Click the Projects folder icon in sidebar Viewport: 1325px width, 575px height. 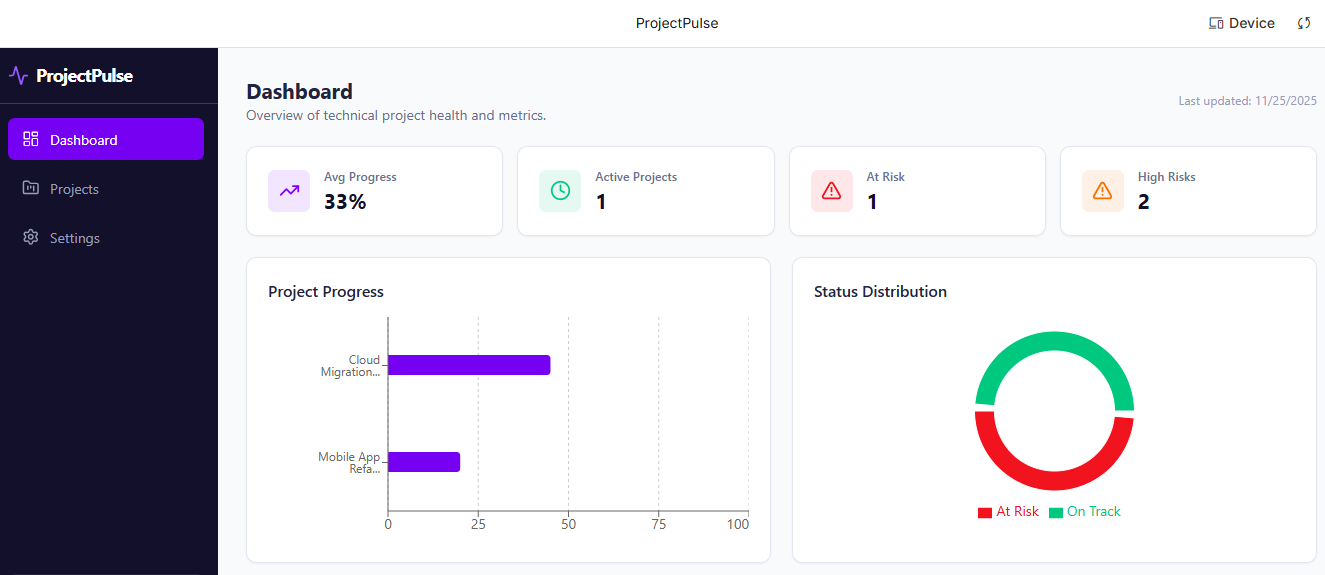(31, 188)
